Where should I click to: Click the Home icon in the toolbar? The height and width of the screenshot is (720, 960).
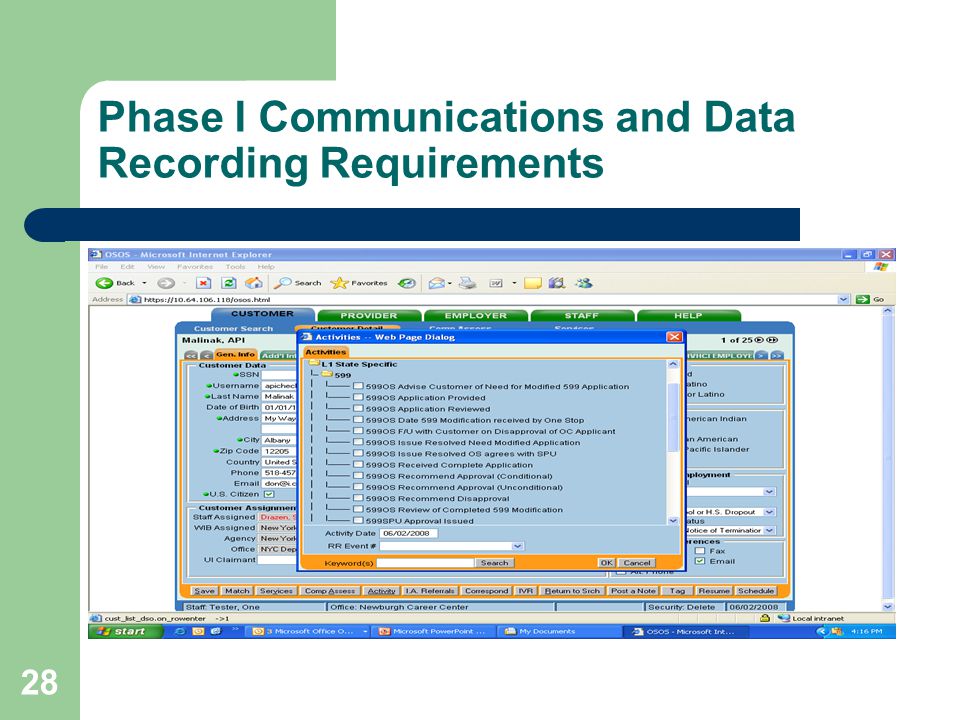pyautogui.click(x=253, y=283)
